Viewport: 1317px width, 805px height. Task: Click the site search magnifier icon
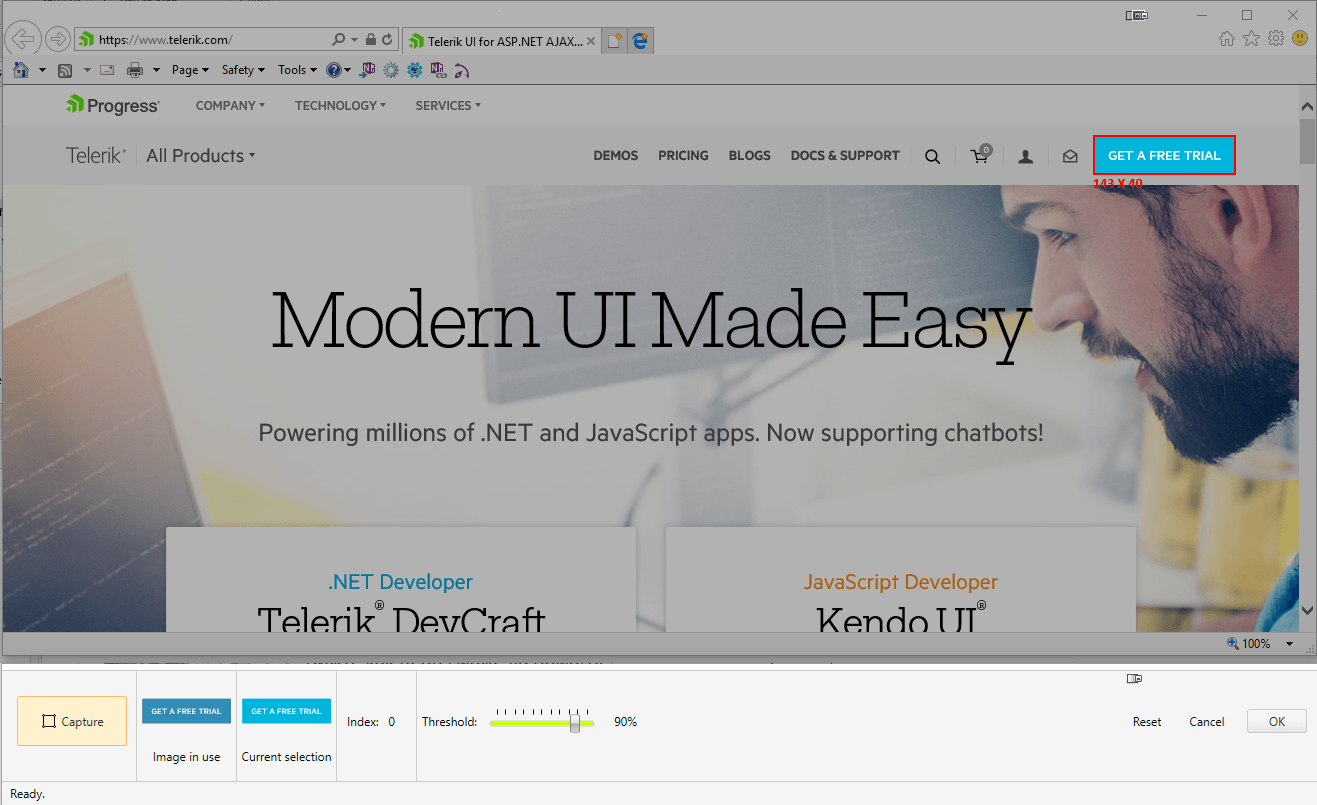click(x=933, y=156)
